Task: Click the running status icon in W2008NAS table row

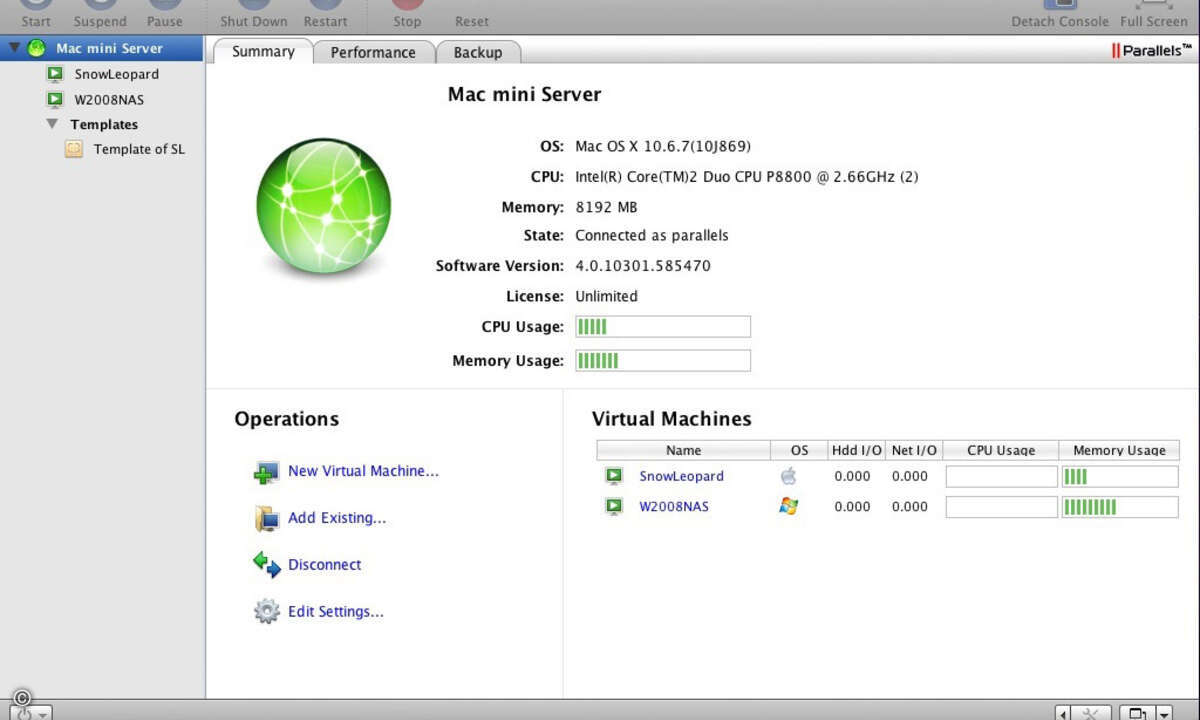Action: [613, 507]
